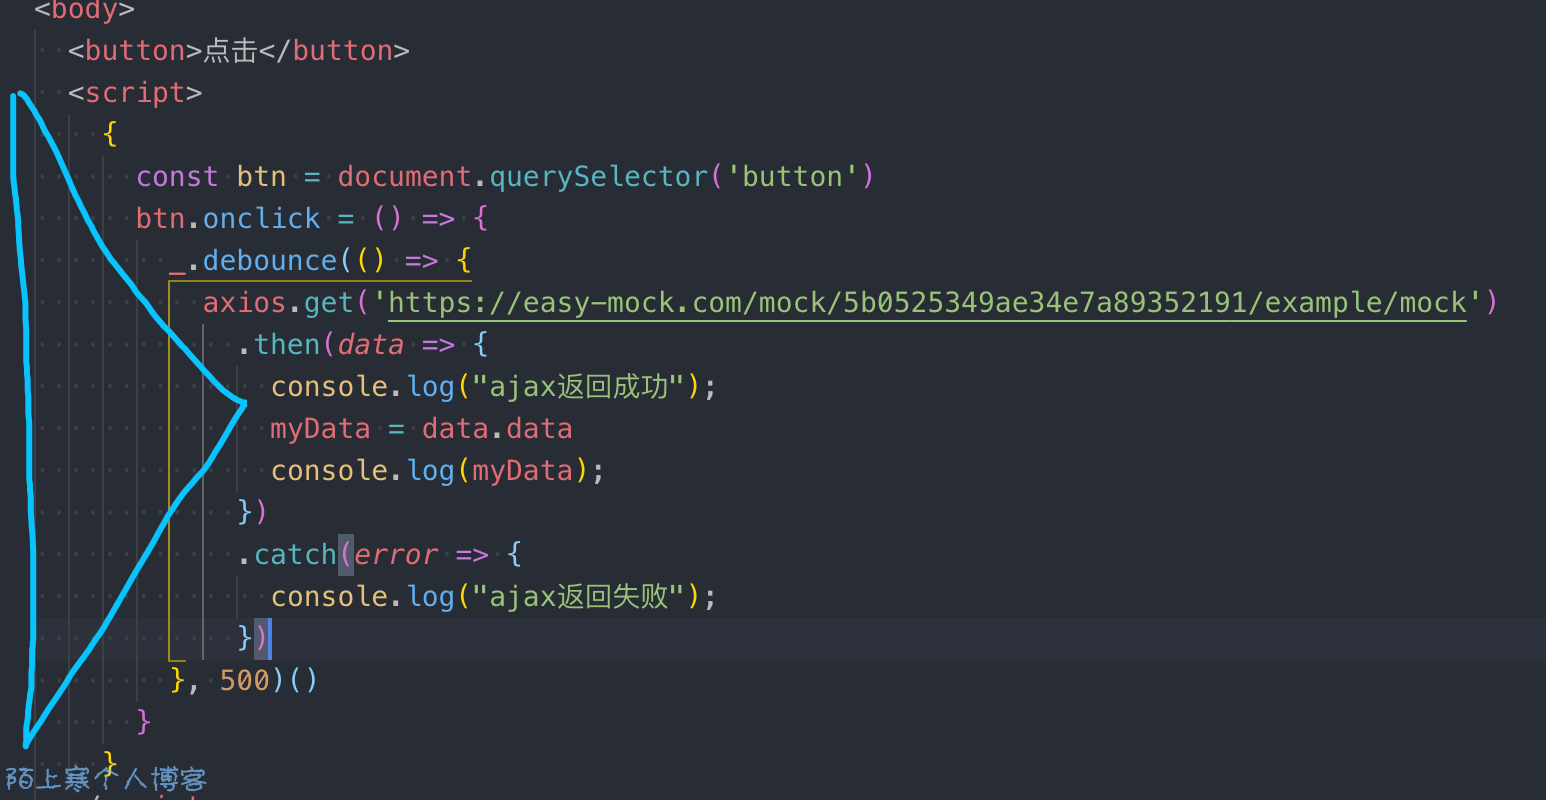Viewport: 1546px width, 800px height.
Task: Click the string "ajax返回失败"
Action: [578, 596]
